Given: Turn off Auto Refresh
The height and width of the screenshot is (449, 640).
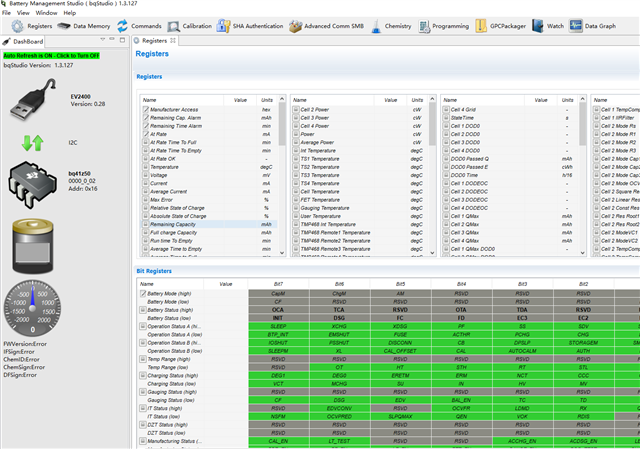Looking at the screenshot, I should 51,56.
